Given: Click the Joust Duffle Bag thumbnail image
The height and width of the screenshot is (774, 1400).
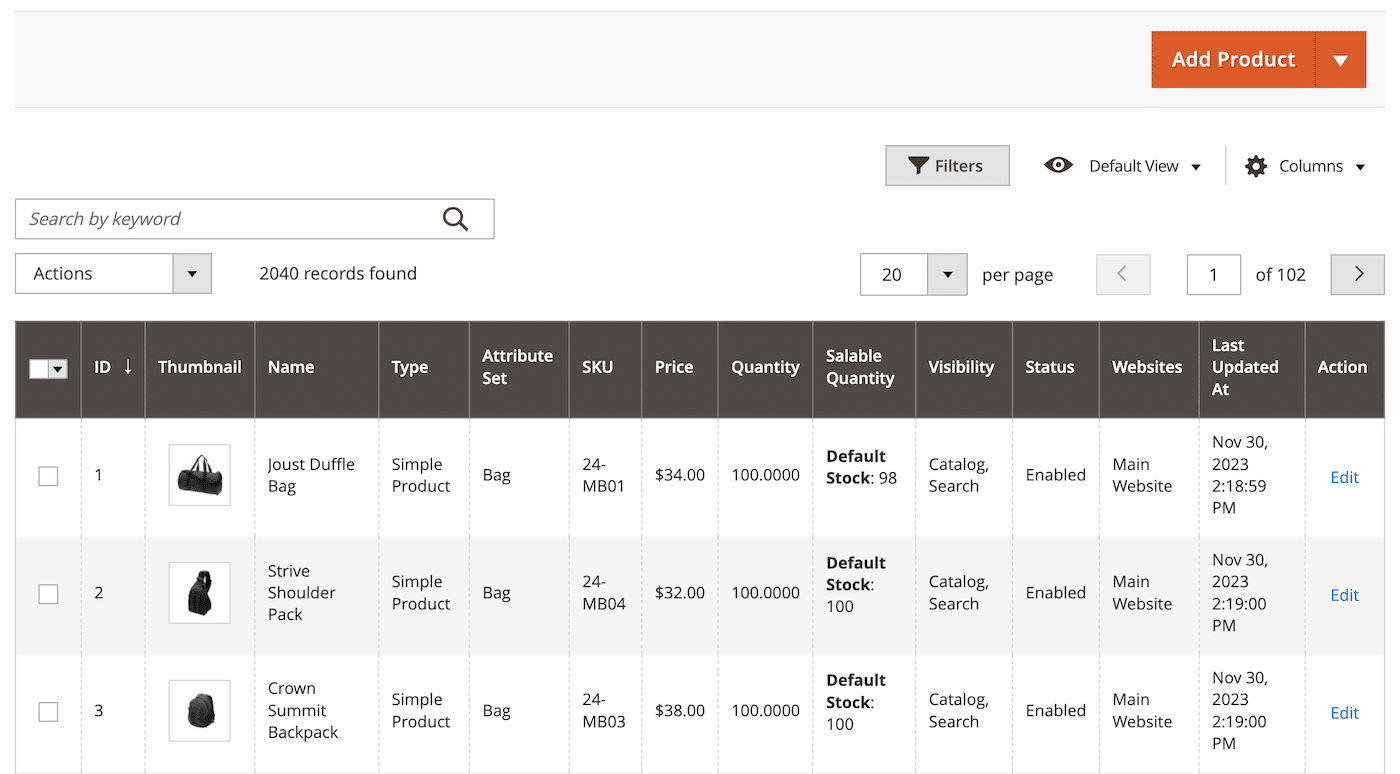Looking at the screenshot, I should click(x=199, y=475).
